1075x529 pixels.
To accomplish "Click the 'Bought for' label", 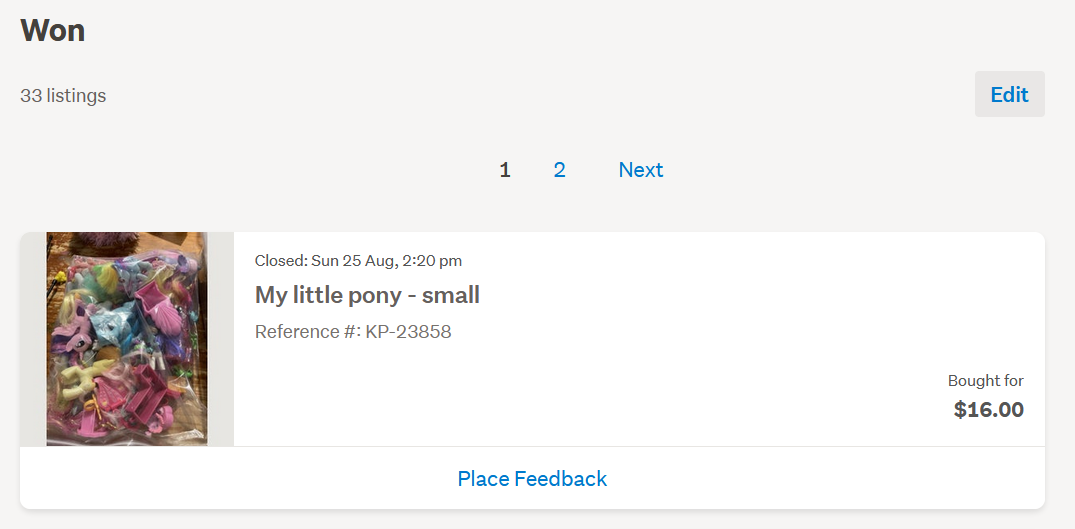I will click(x=985, y=381).
